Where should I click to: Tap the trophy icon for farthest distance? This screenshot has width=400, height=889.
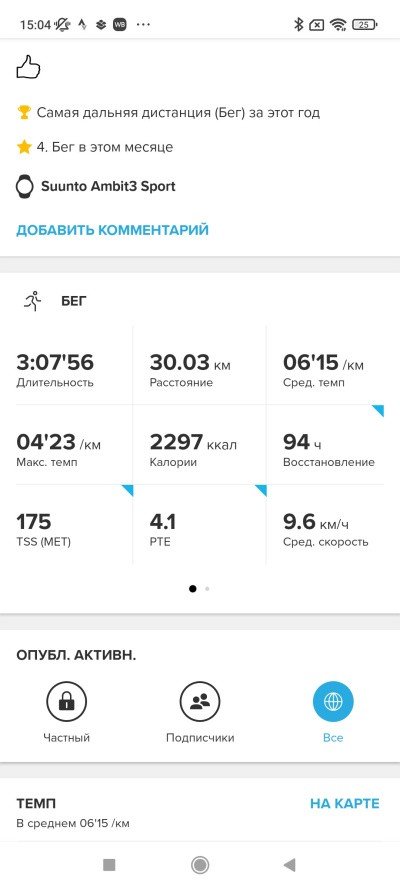click(x=24, y=112)
